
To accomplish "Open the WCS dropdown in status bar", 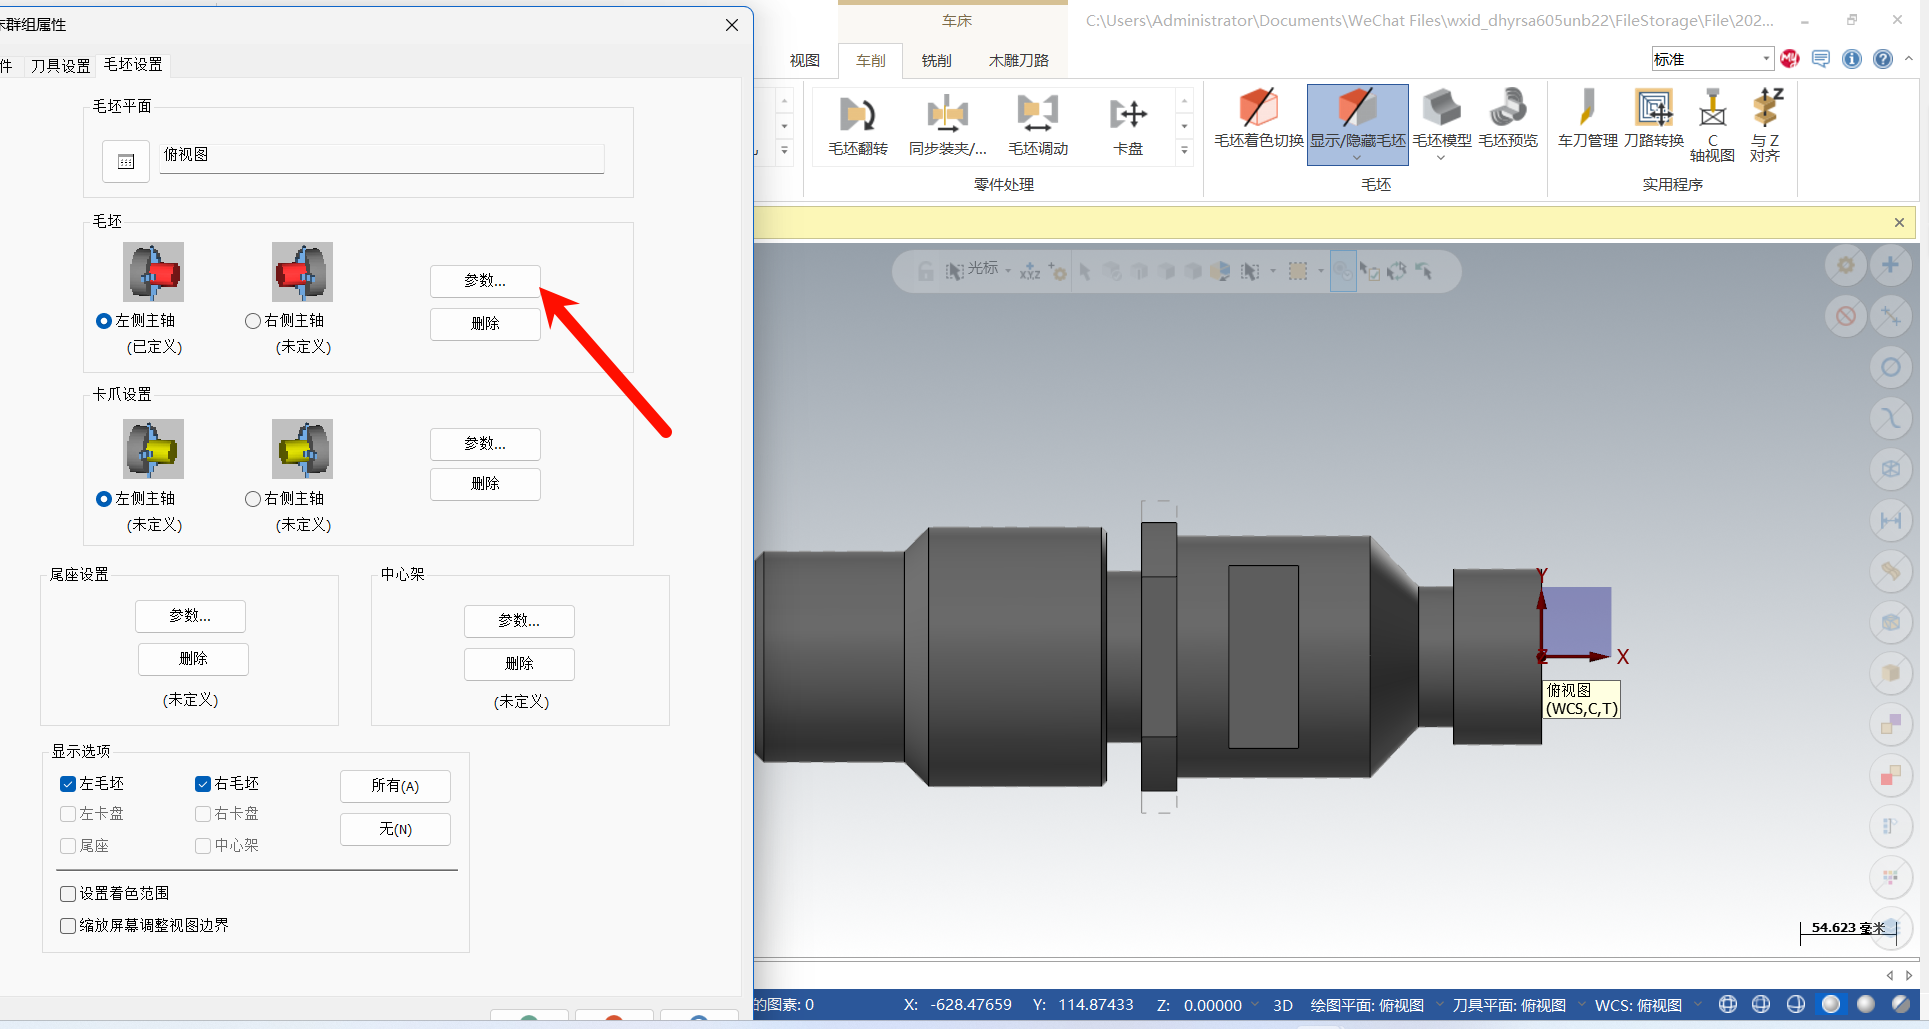I will pos(1698,1005).
